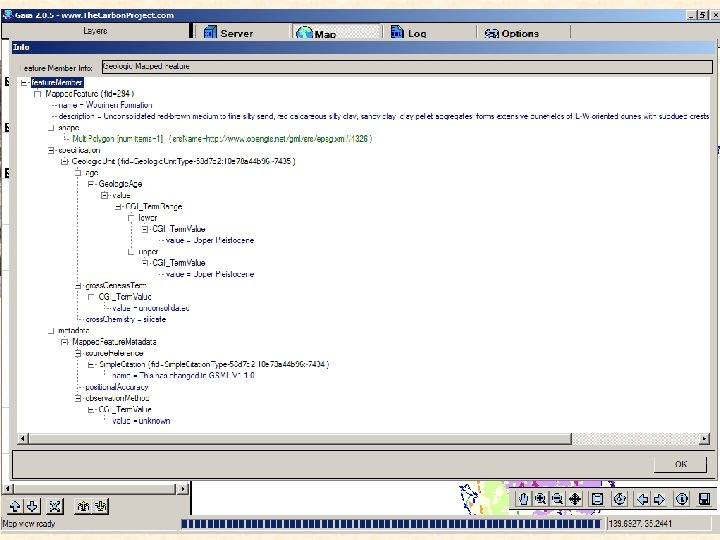Collapse the sourceReference node
720x540 pixels.
[x=78, y=353]
